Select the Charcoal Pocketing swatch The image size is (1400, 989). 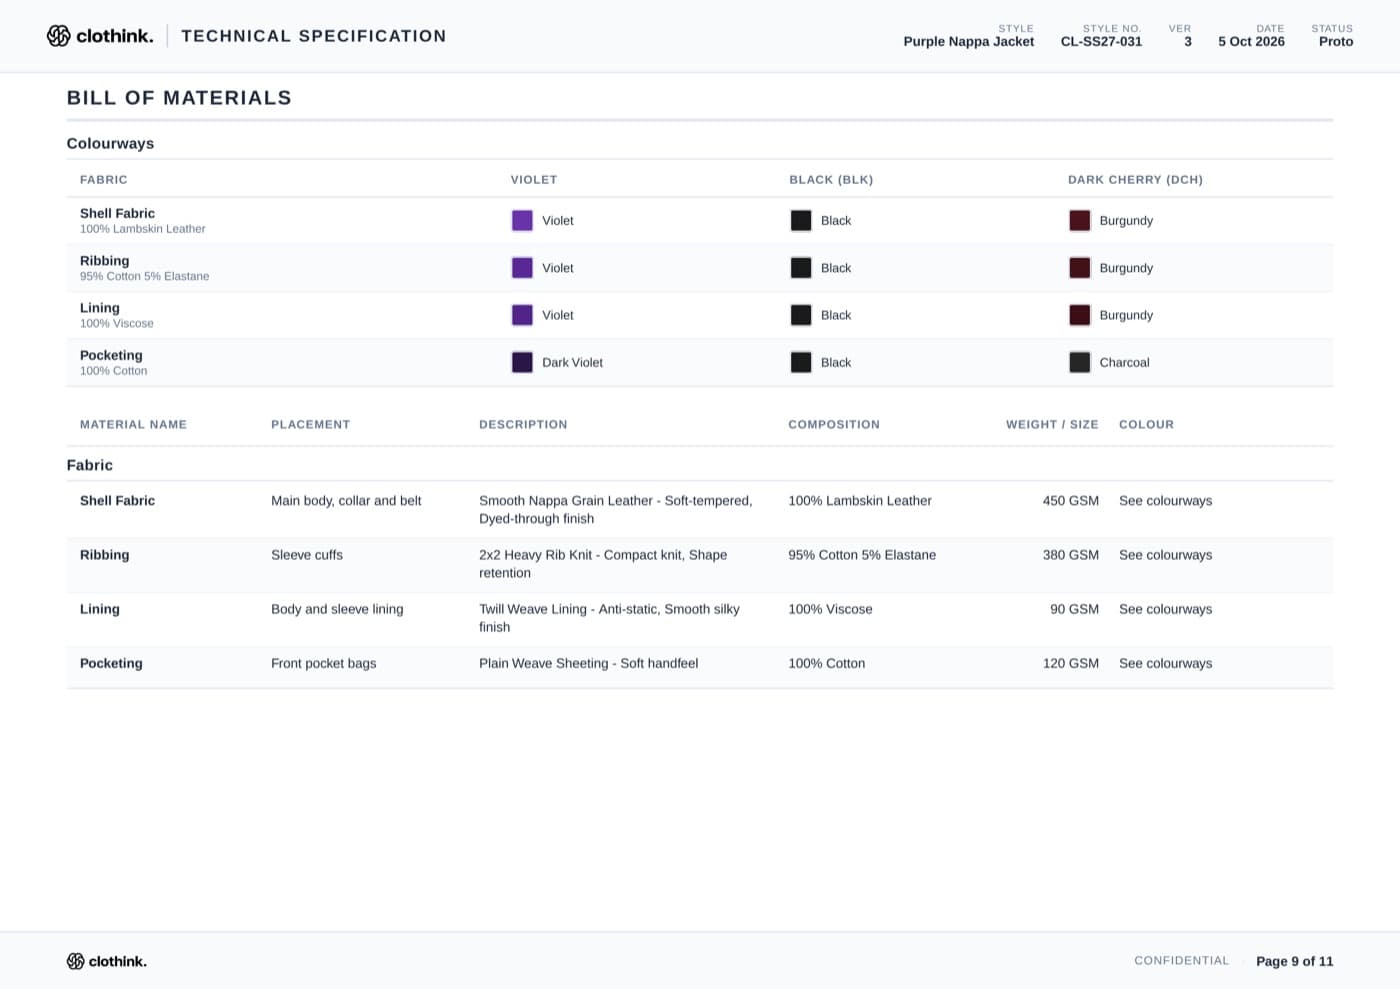point(1080,362)
